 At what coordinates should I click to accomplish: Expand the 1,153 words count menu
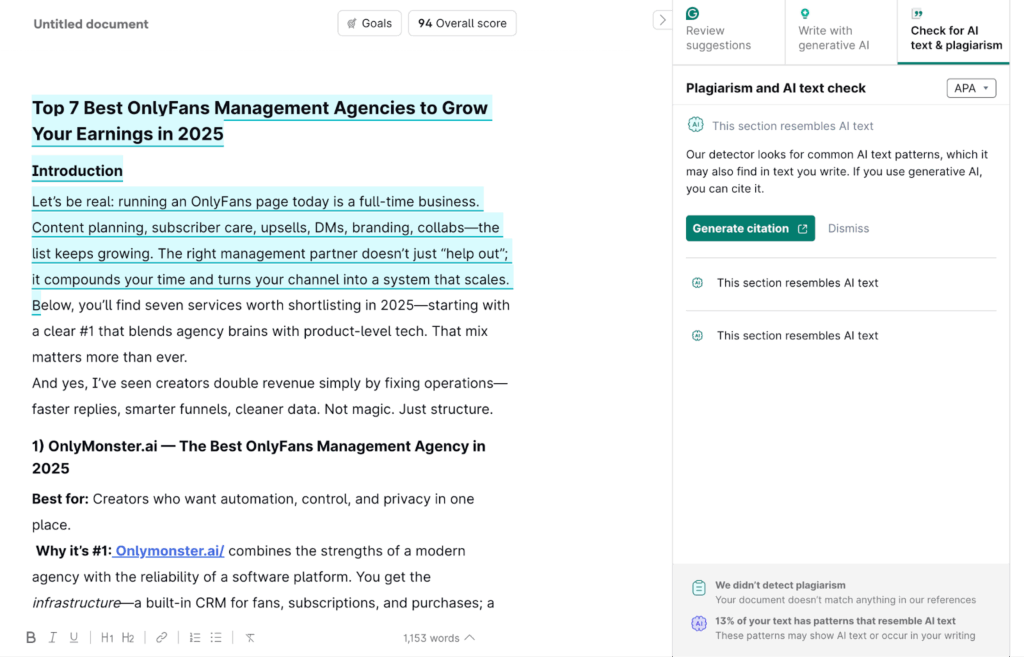tap(438, 638)
